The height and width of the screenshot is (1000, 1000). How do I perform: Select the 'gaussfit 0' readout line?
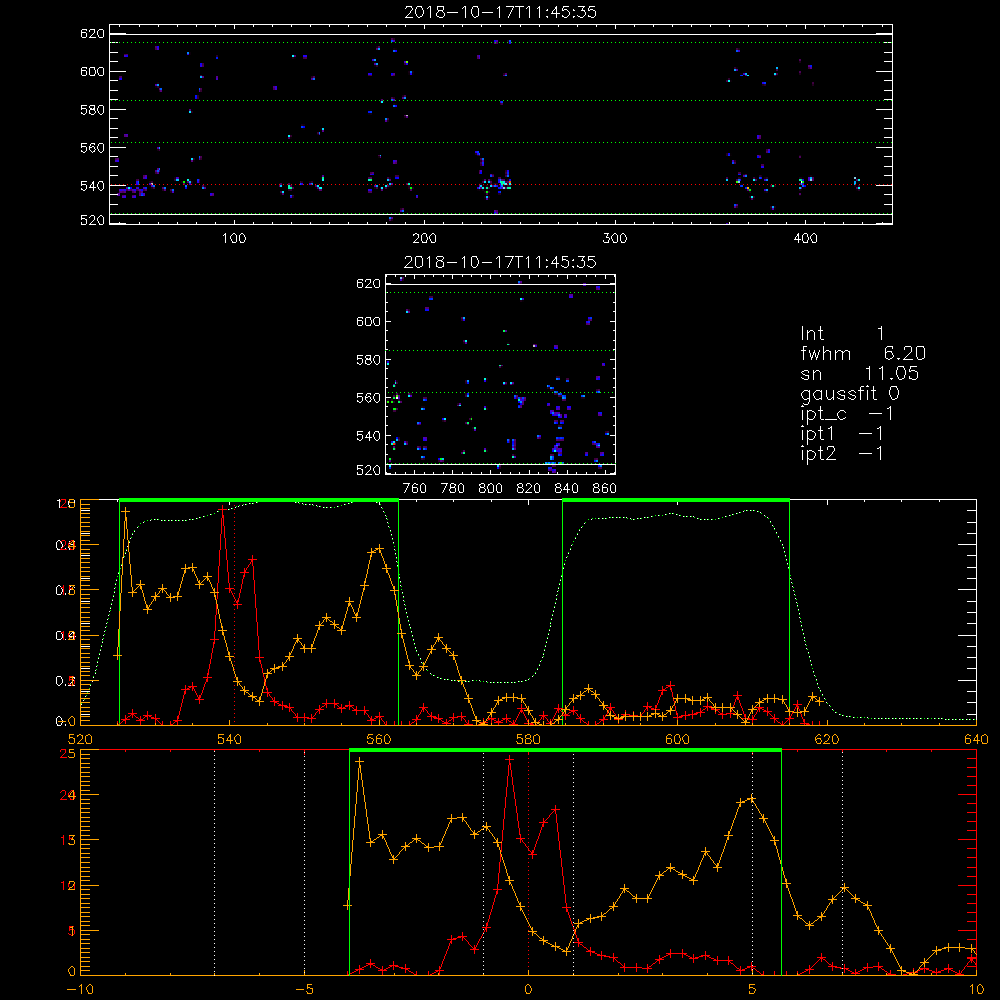click(x=849, y=393)
